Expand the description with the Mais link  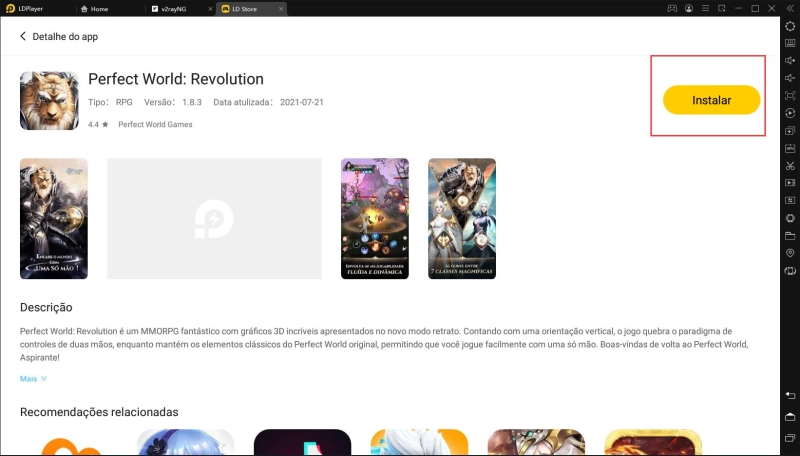33,378
